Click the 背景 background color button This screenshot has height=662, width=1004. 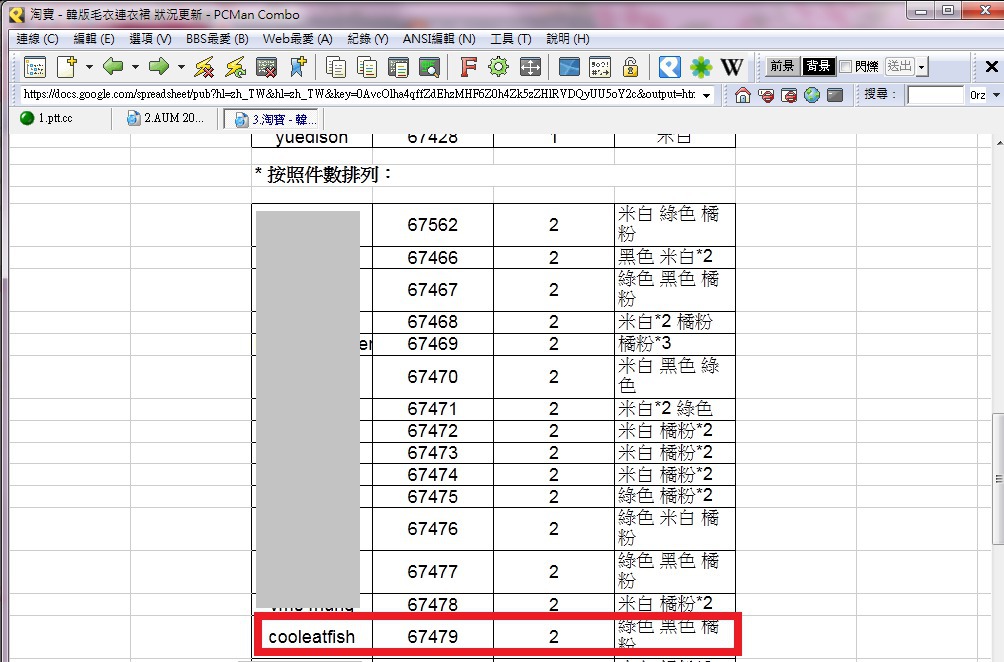818,66
